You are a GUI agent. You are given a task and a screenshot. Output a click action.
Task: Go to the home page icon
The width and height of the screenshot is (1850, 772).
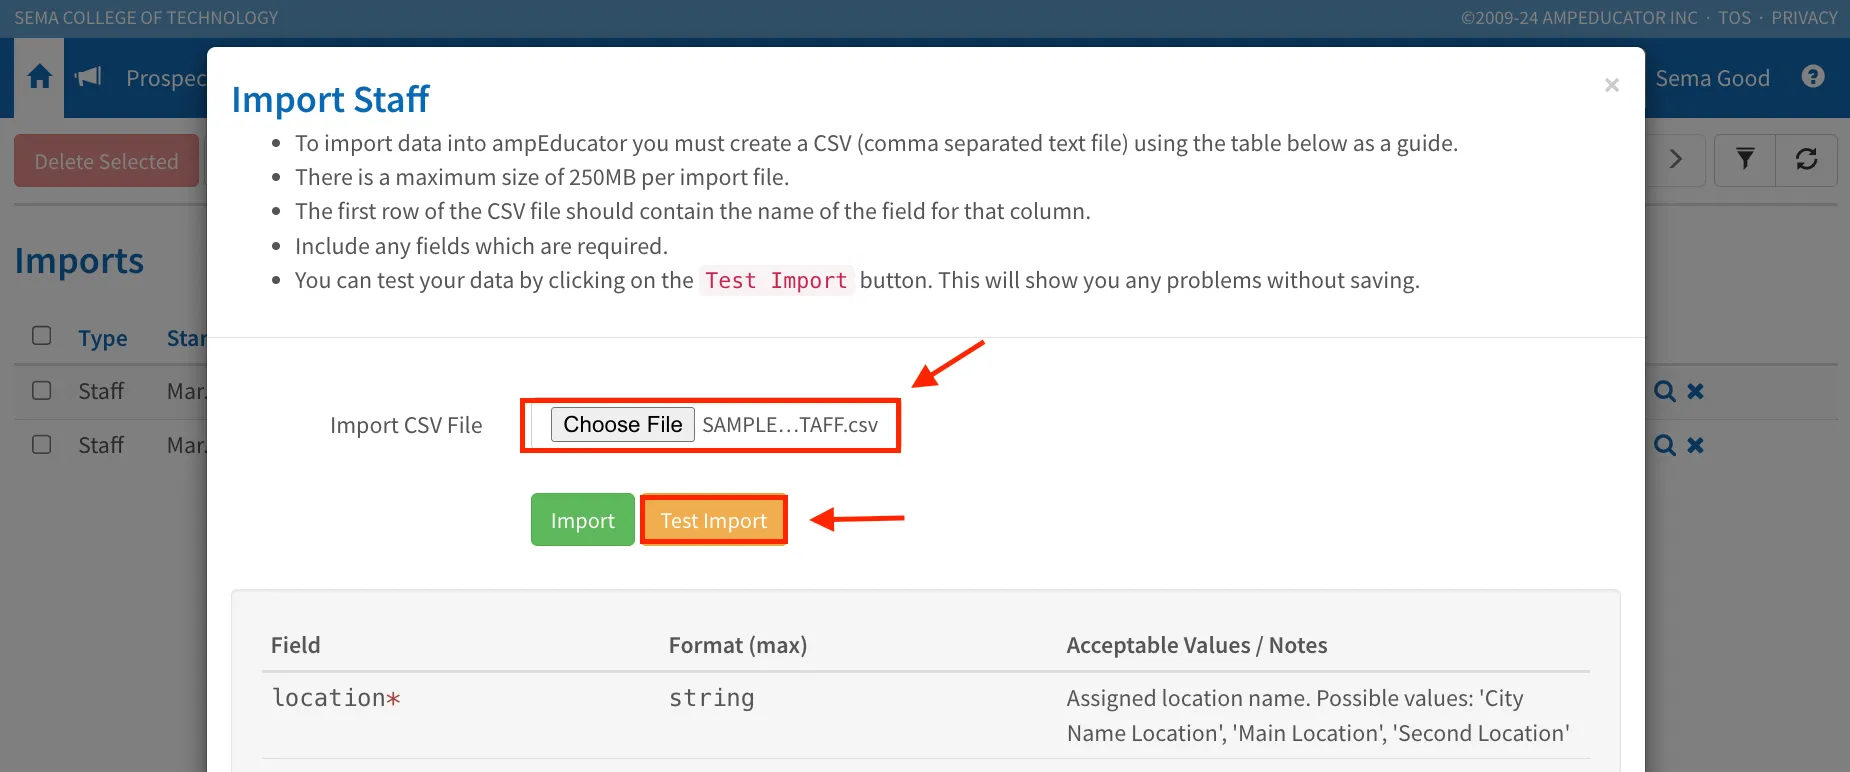40,77
